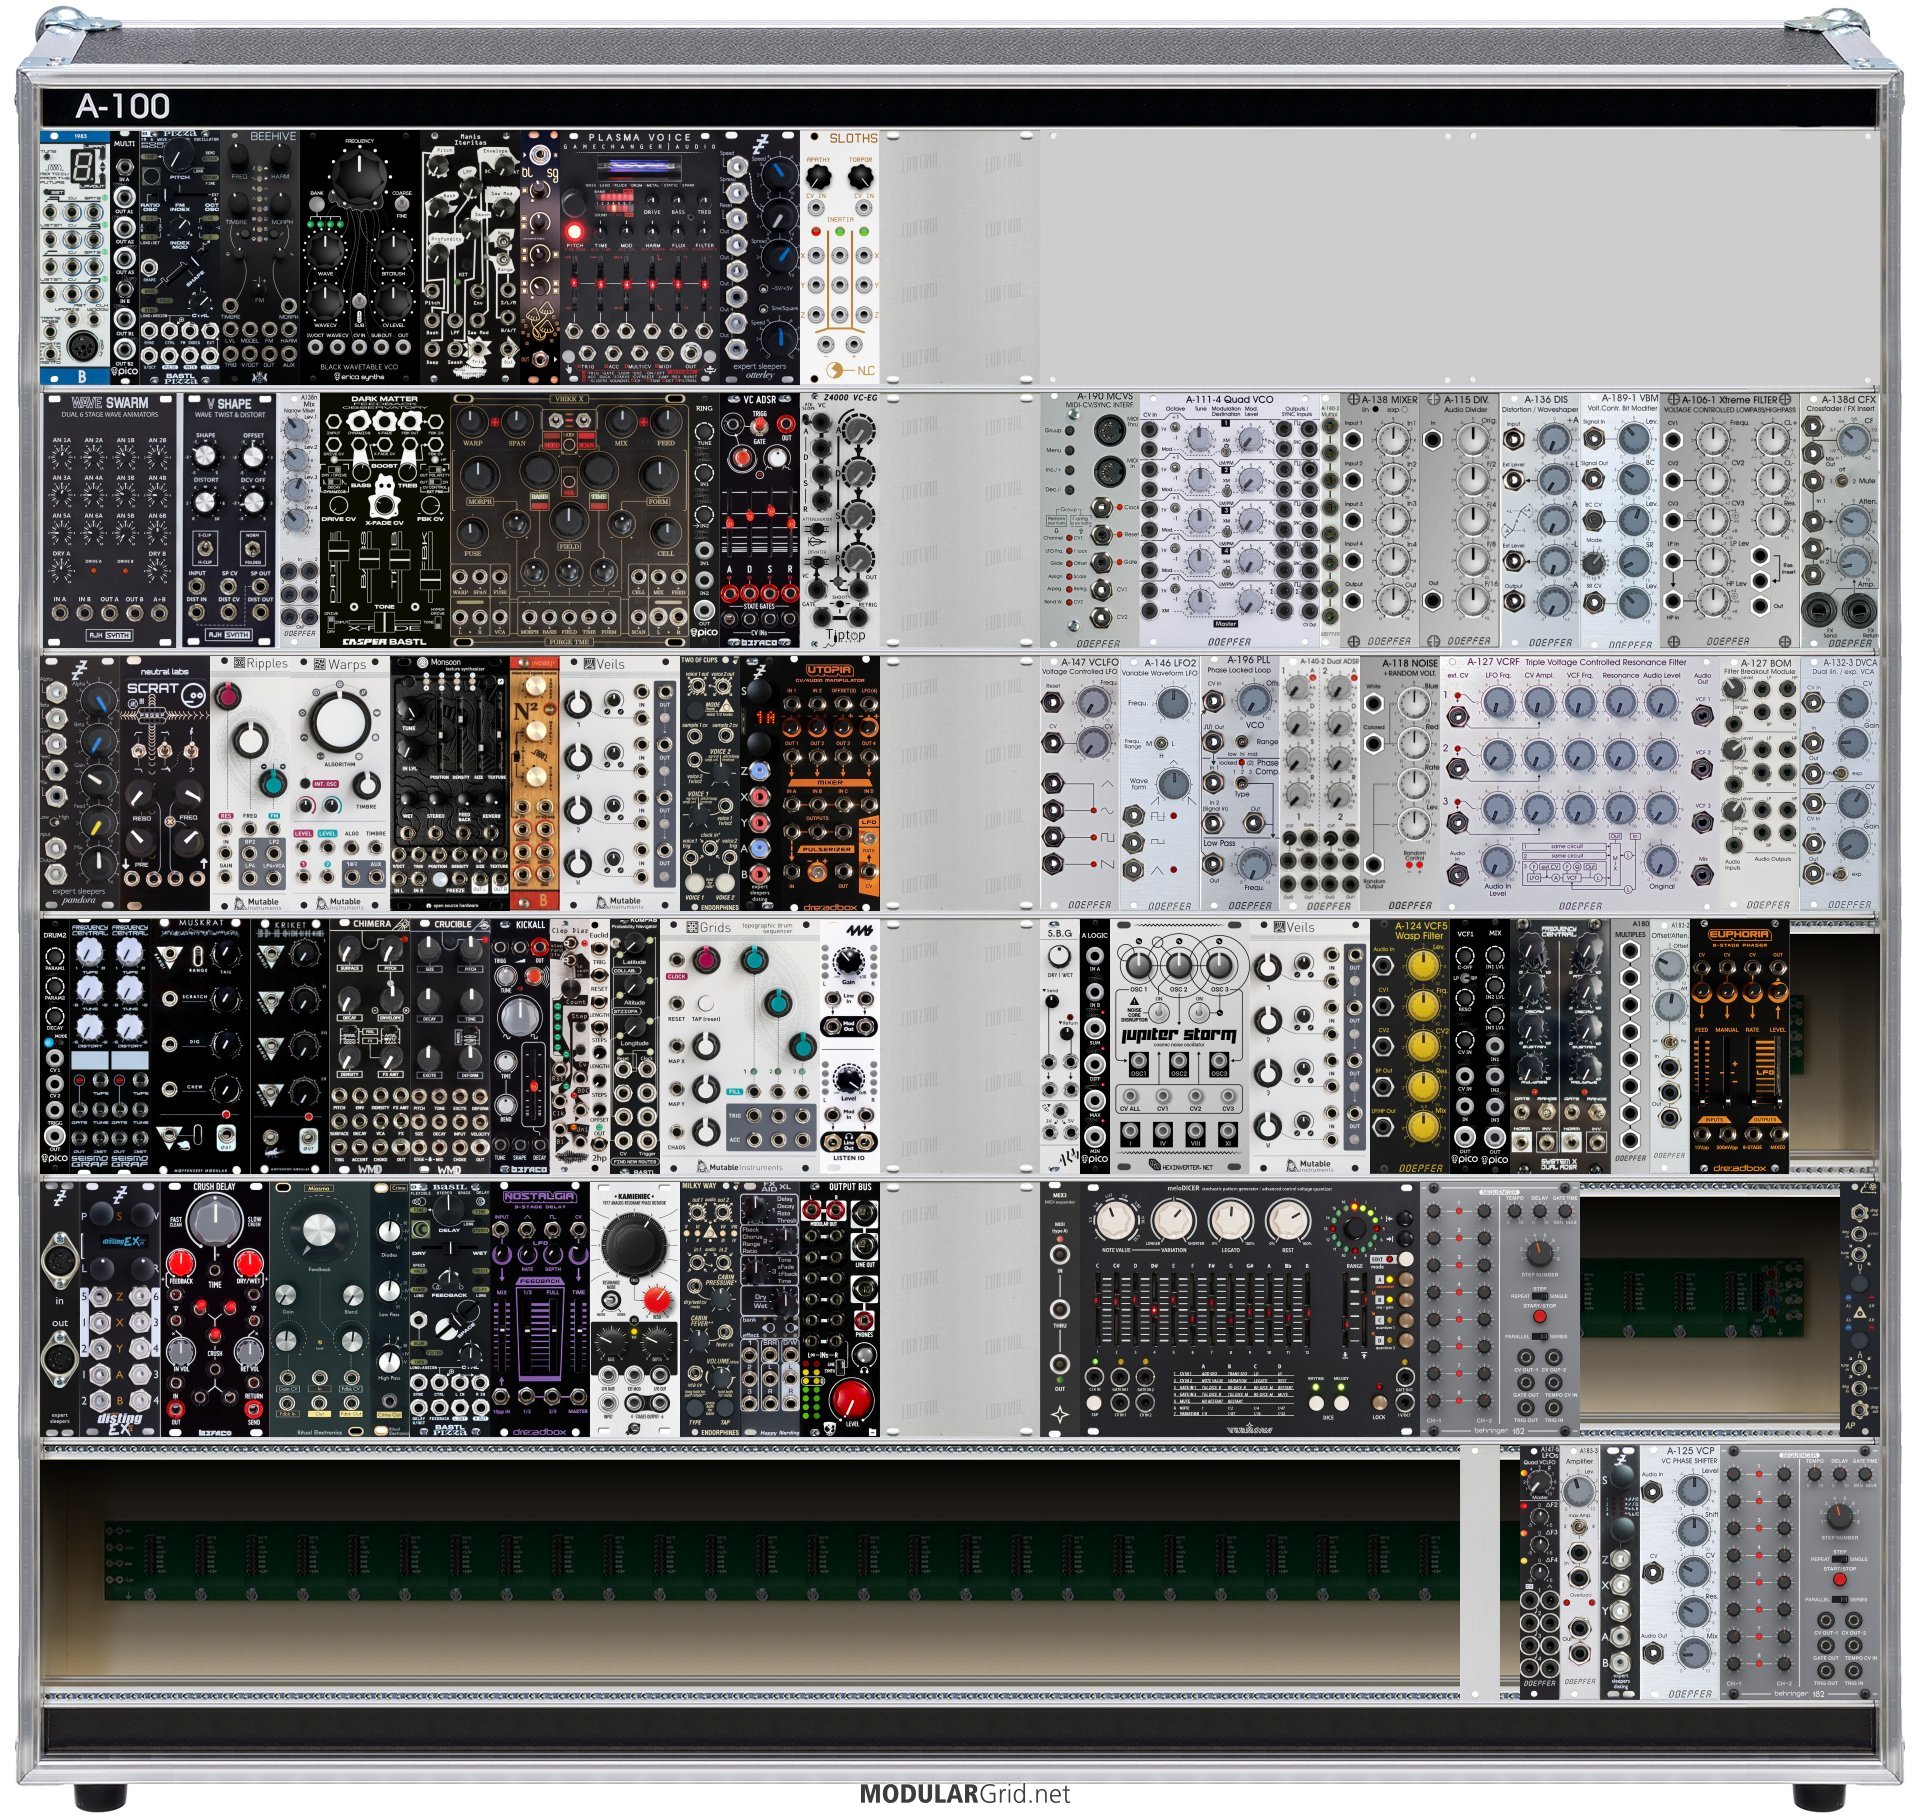The width and height of the screenshot is (1931, 1815).
Task: Click the Grids title glyph icon
Action: (691, 929)
